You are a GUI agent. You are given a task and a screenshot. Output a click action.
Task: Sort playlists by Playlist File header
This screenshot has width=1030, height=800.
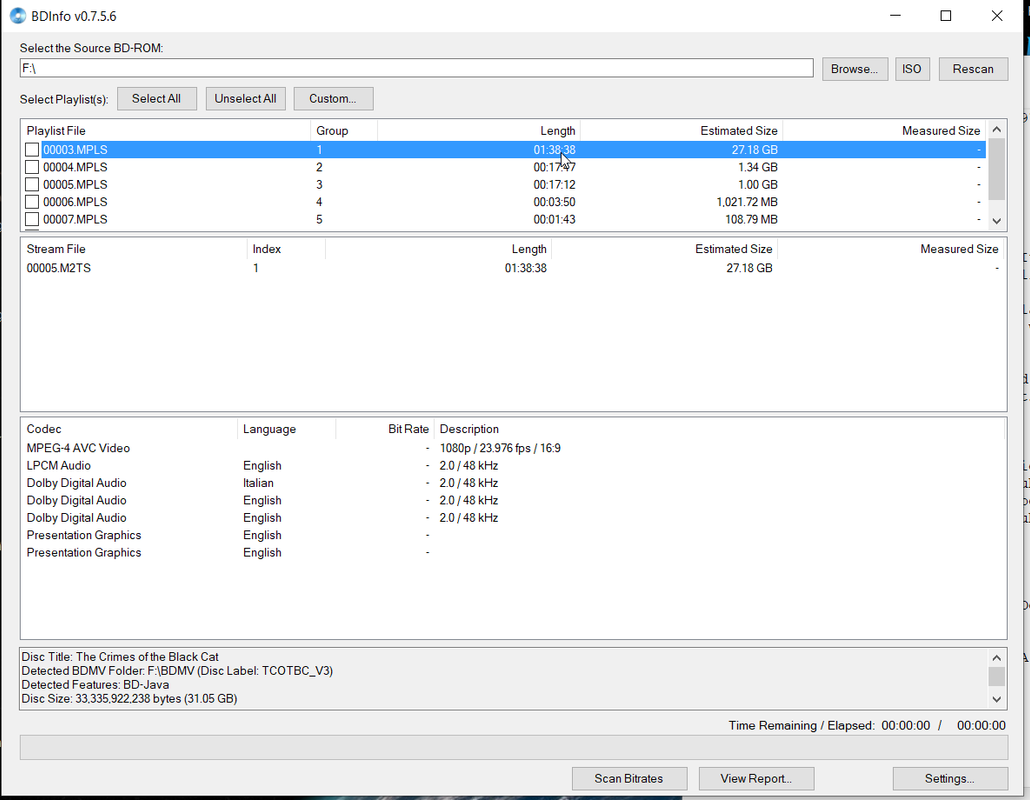pos(166,131)
